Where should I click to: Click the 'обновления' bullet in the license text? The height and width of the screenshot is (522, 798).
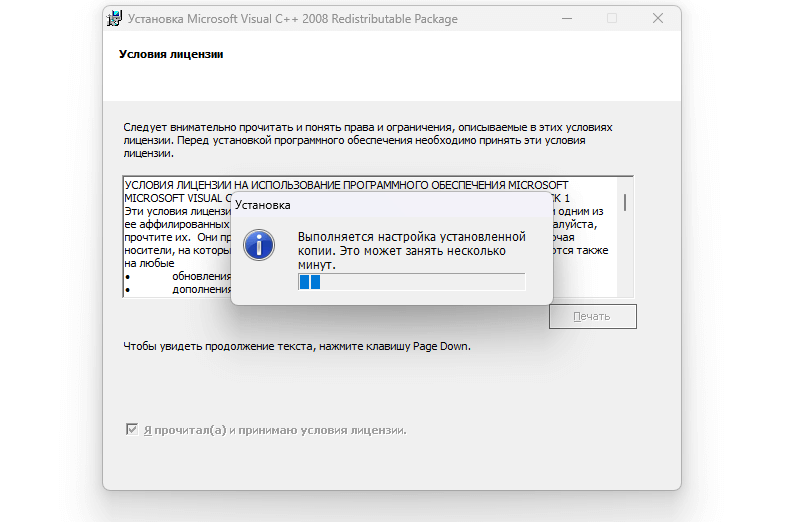click(x=202, y=276)
